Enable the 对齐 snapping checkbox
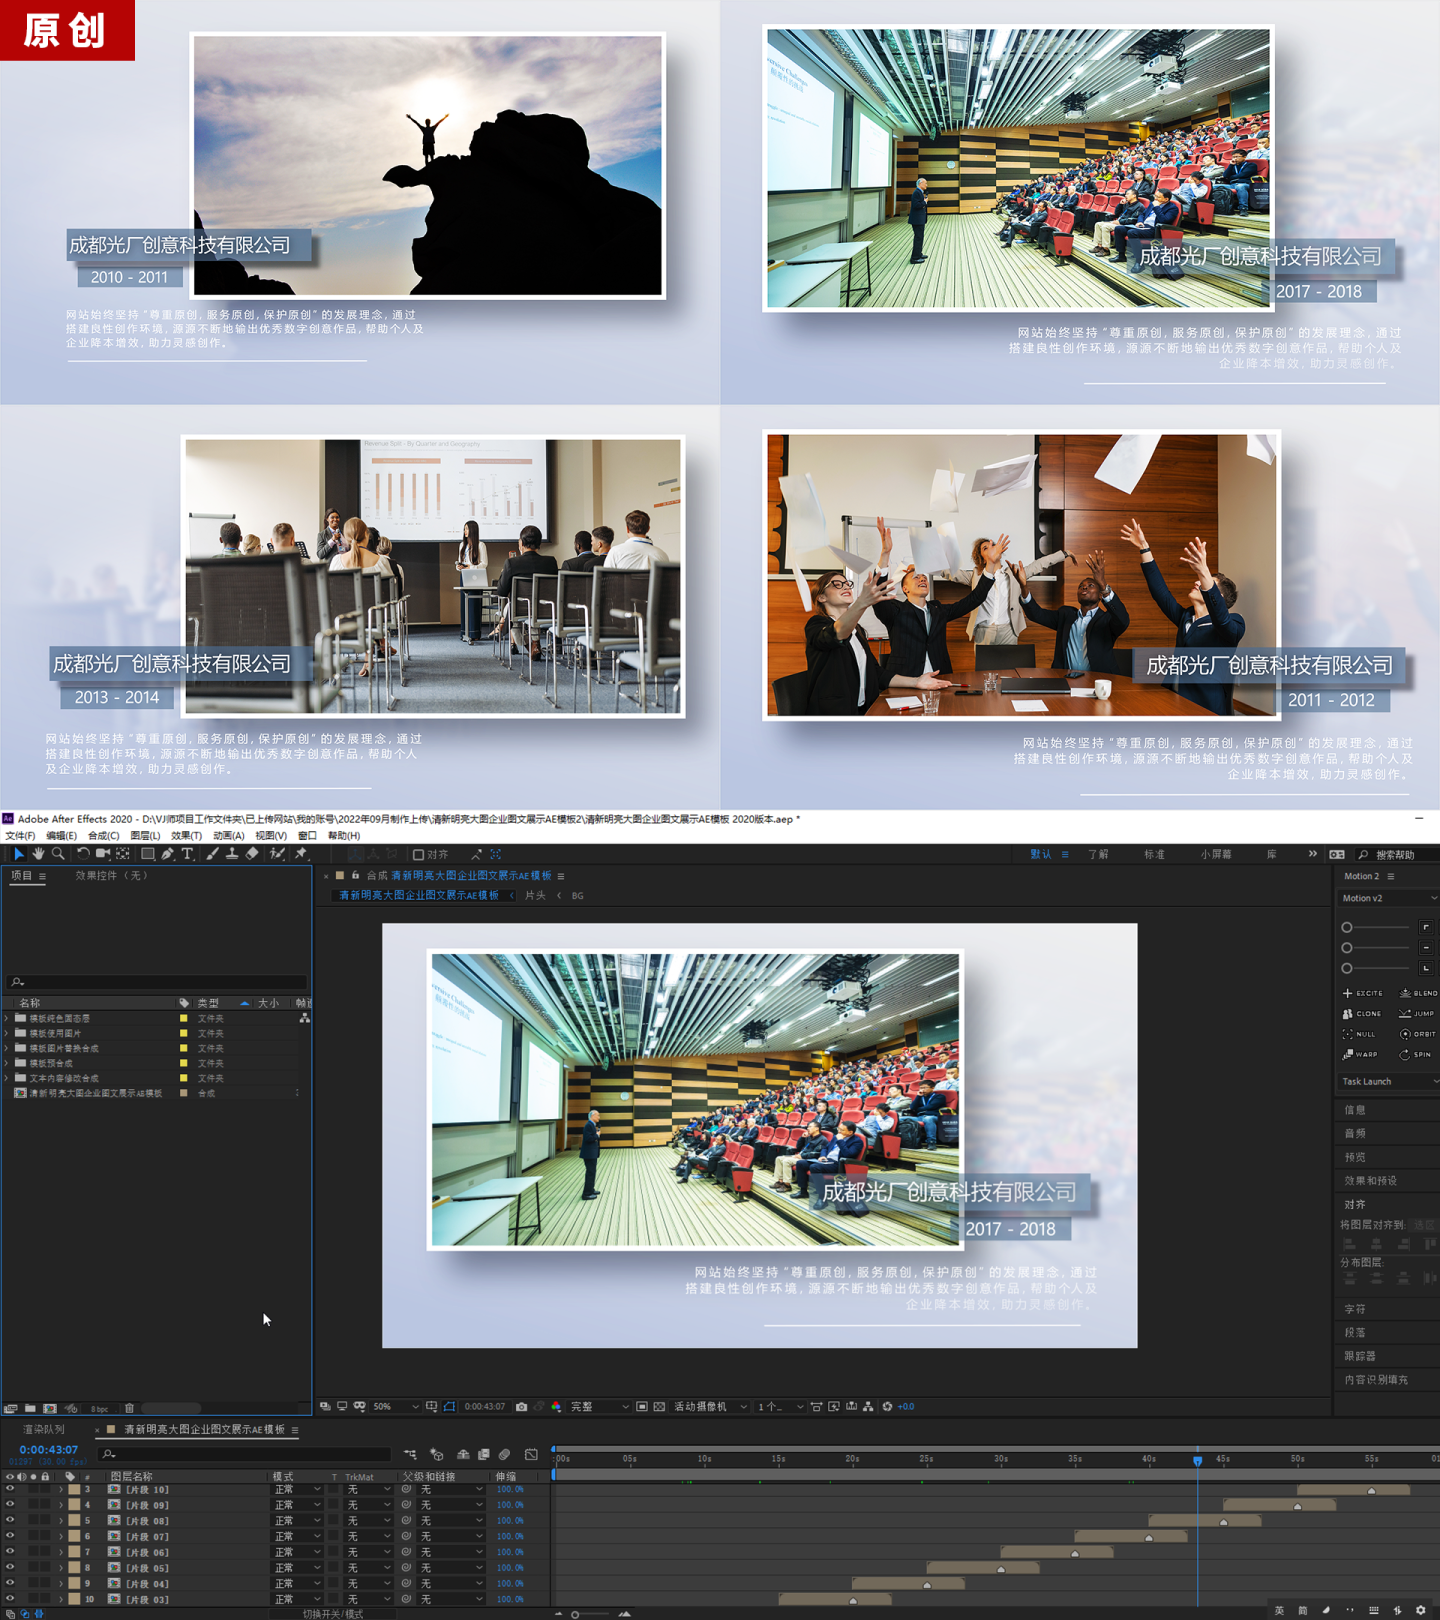 click(x=418, y=855)
